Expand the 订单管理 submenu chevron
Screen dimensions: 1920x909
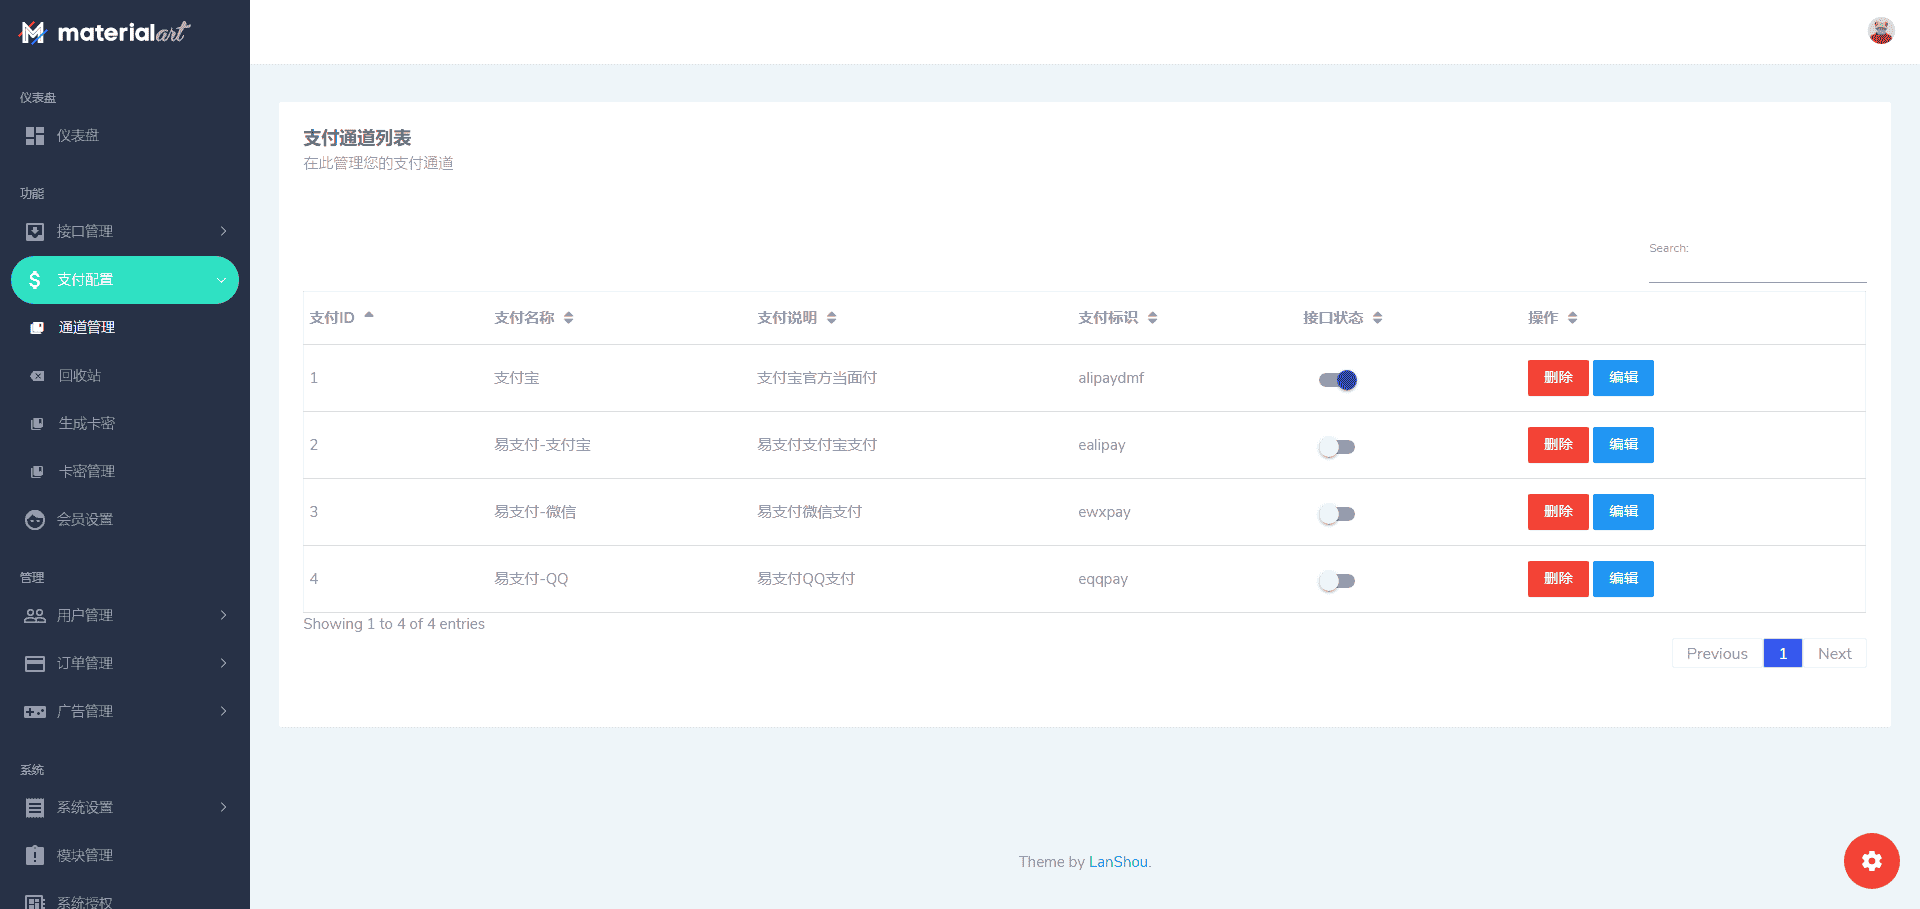click(223, 664)
